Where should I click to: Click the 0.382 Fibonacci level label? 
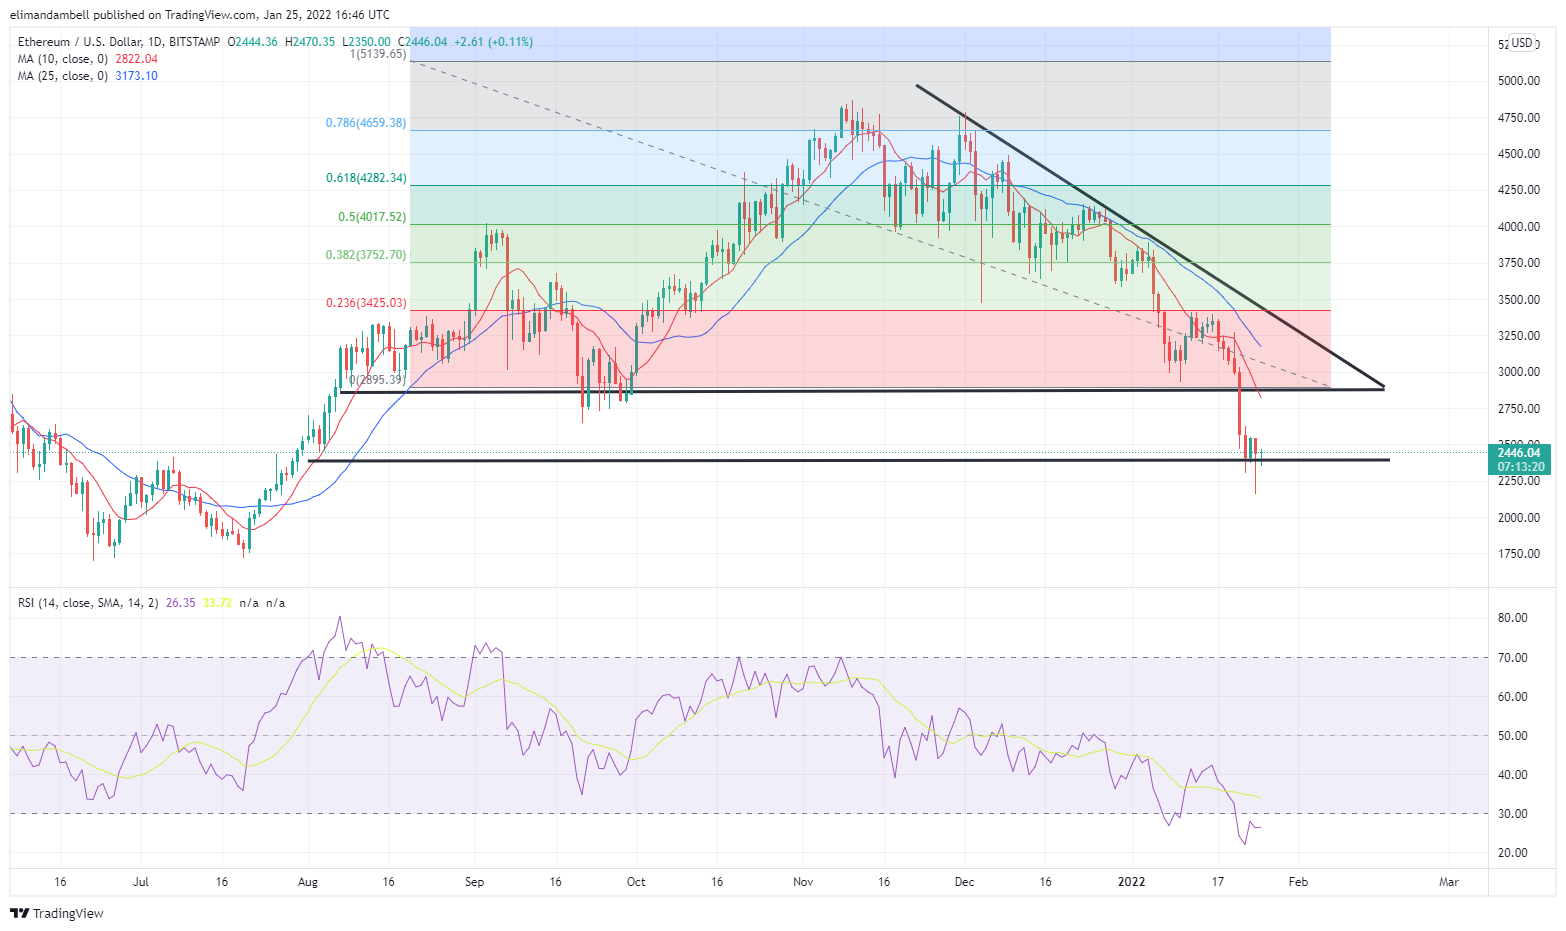coord(366,255)
